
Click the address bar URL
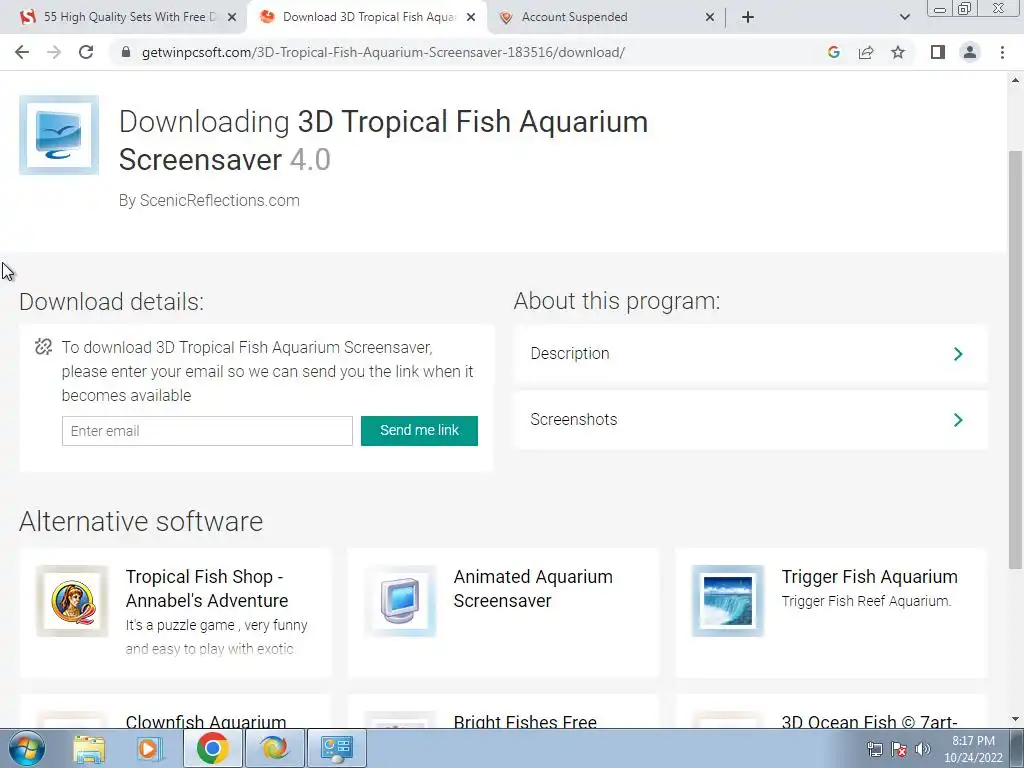(383, 52)
